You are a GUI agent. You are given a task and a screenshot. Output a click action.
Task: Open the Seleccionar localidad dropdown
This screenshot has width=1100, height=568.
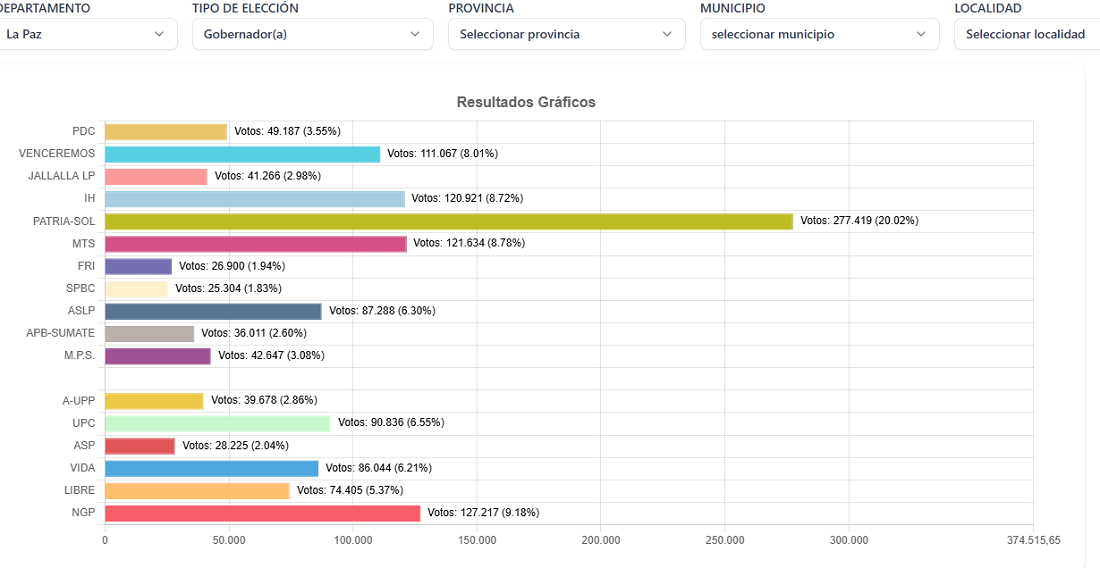(x=1025, y=34)
